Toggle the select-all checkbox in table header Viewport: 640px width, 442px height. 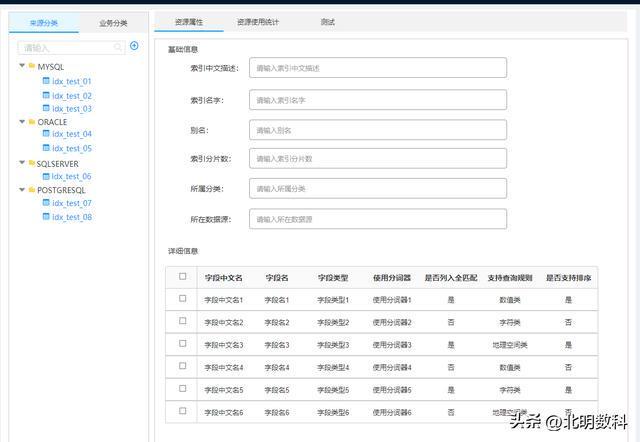point(182,276)
